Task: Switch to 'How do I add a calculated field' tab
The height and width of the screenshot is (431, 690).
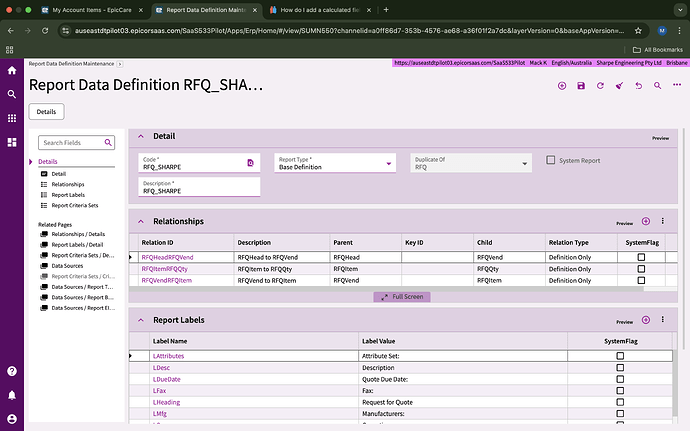Action: 320,10
